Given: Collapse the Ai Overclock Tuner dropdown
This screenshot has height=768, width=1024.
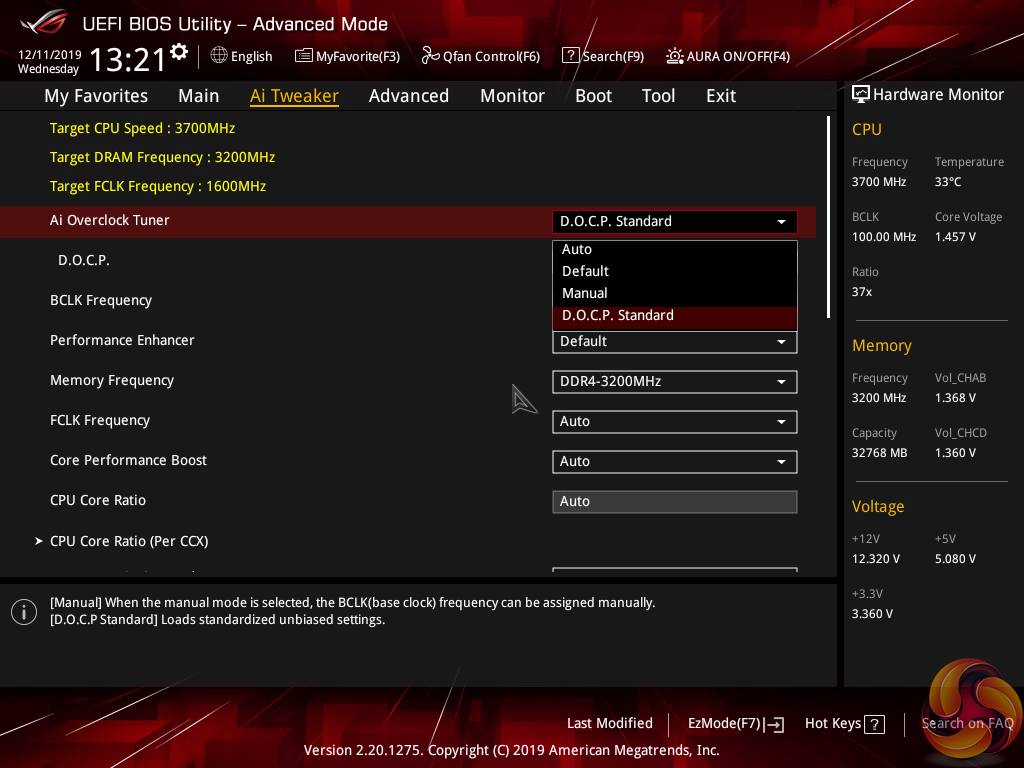Looking at the screenshot, I should click(x=675, y=221).
